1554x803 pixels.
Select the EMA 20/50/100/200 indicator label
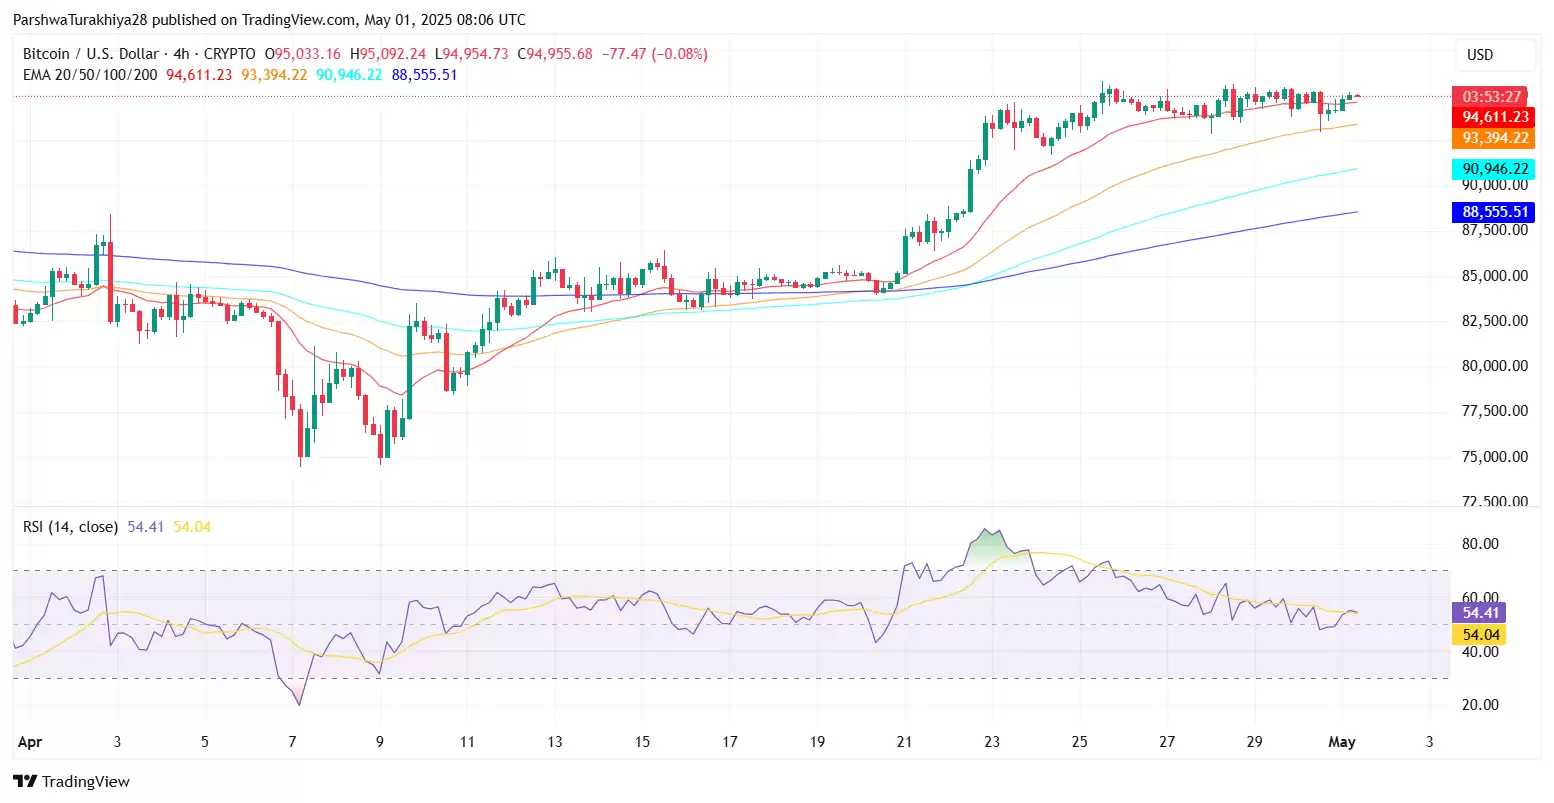coord(90,75)
